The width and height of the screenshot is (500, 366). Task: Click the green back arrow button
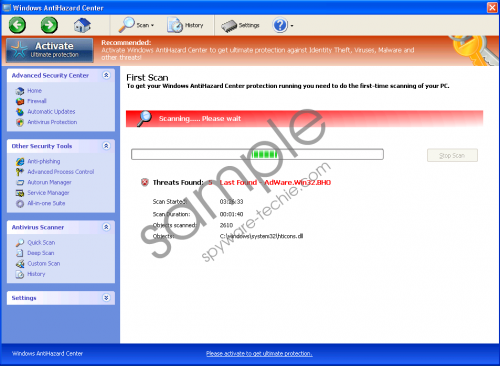[17, 25]
